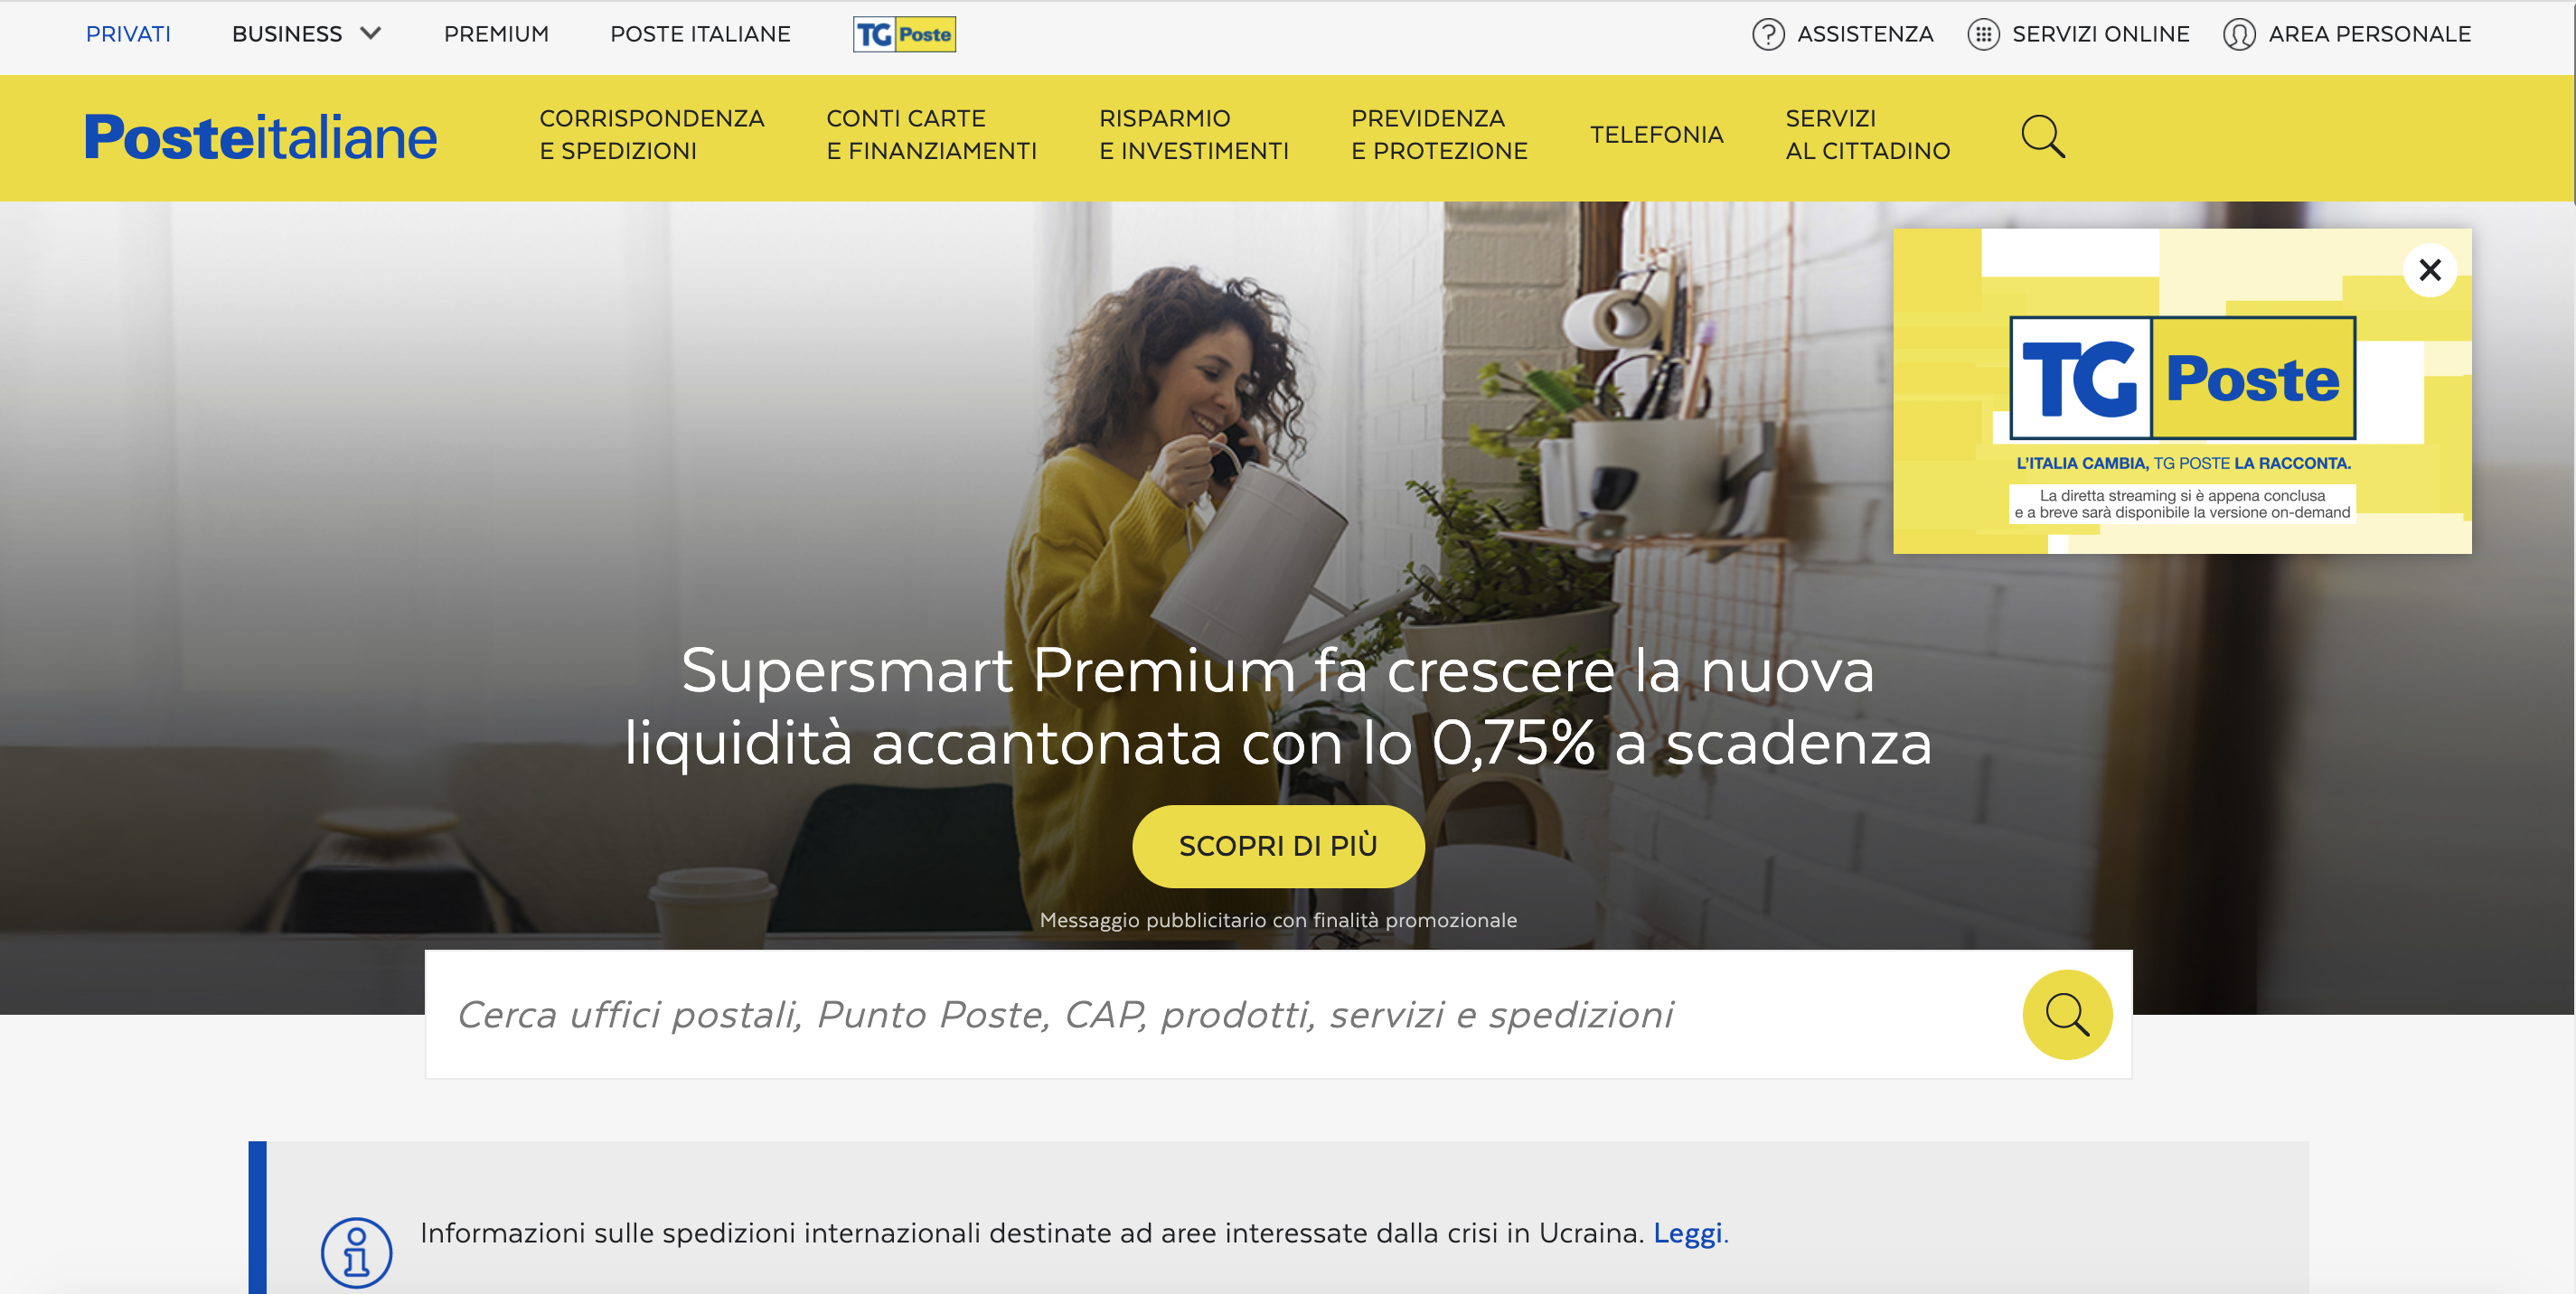2576x1294 pixels.
Task: Expand the Business dropdown chevron
Action: tap(371, 33)
